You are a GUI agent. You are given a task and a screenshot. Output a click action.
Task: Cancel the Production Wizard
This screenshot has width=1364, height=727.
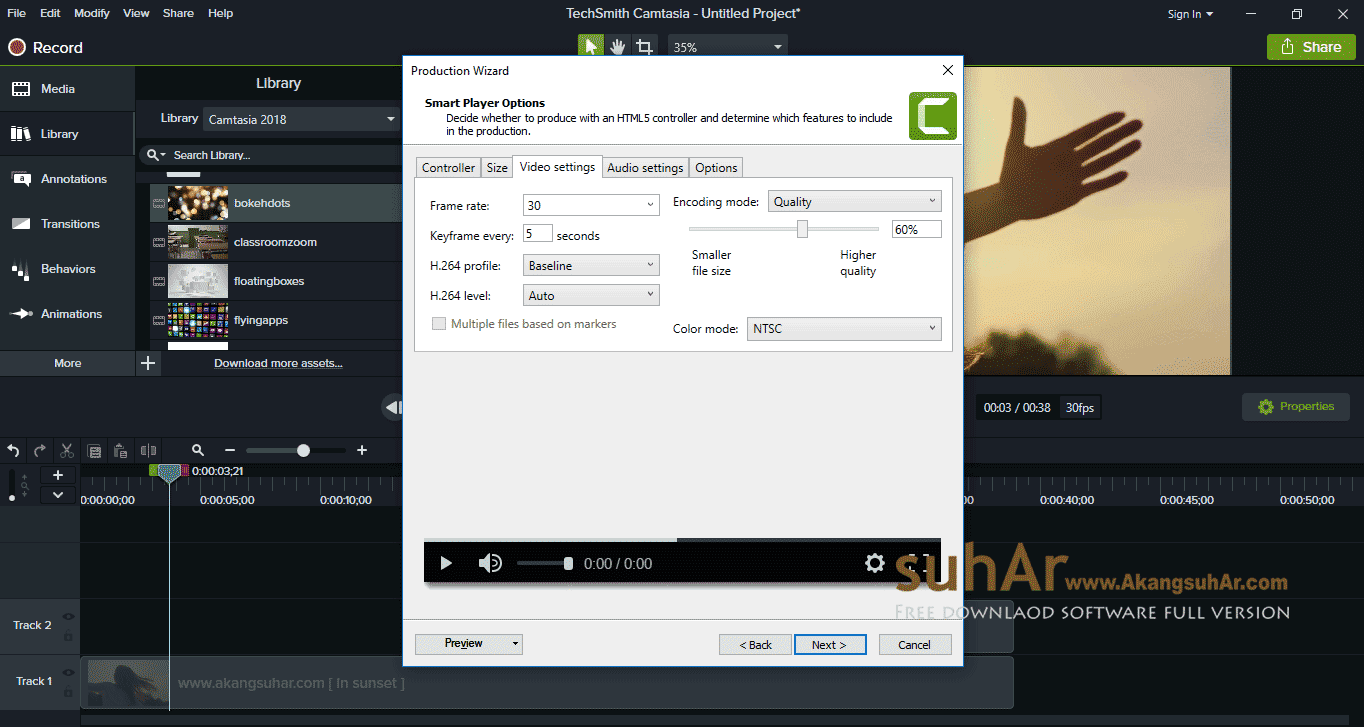[x=914, y=645]
